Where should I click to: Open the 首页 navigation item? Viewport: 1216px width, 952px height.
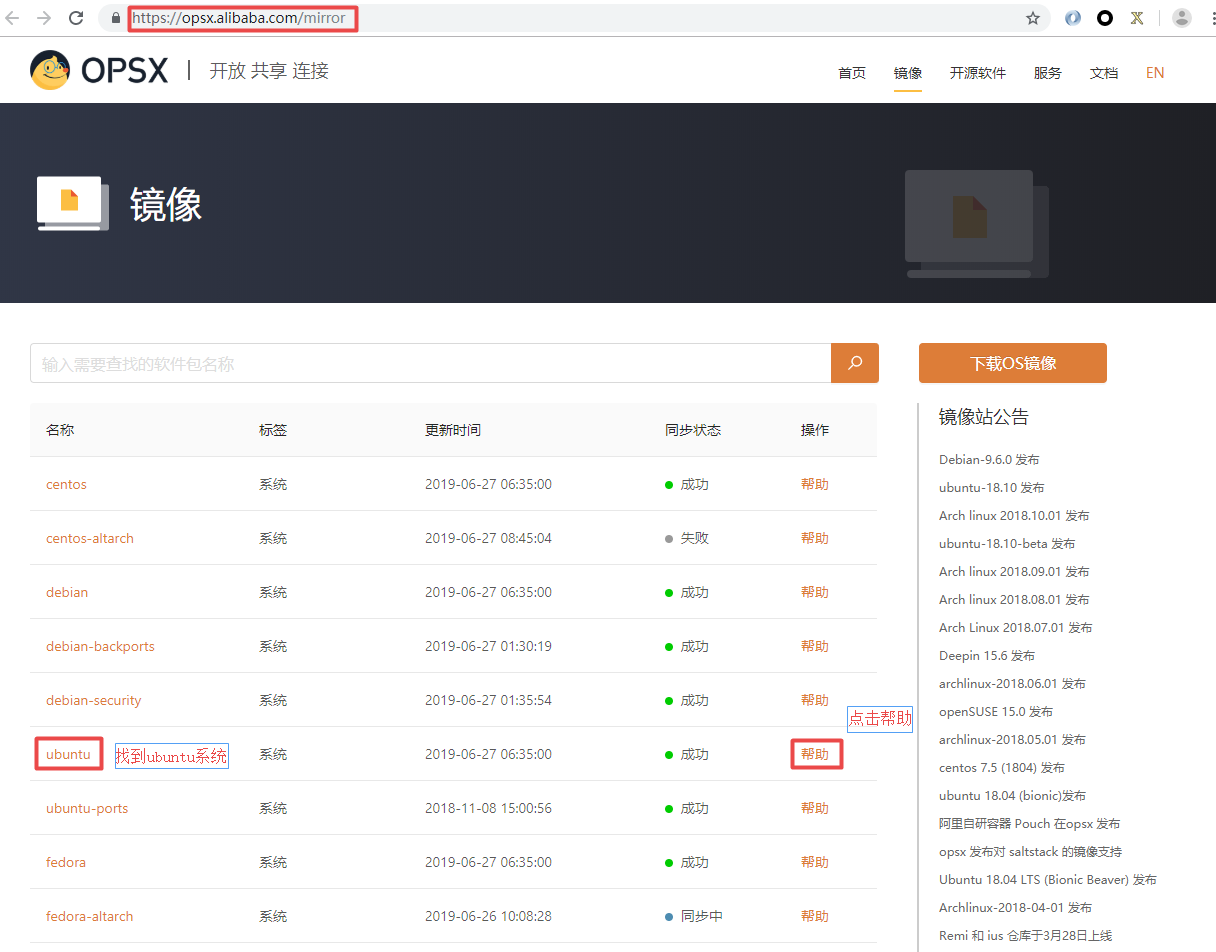click(852, 73)
